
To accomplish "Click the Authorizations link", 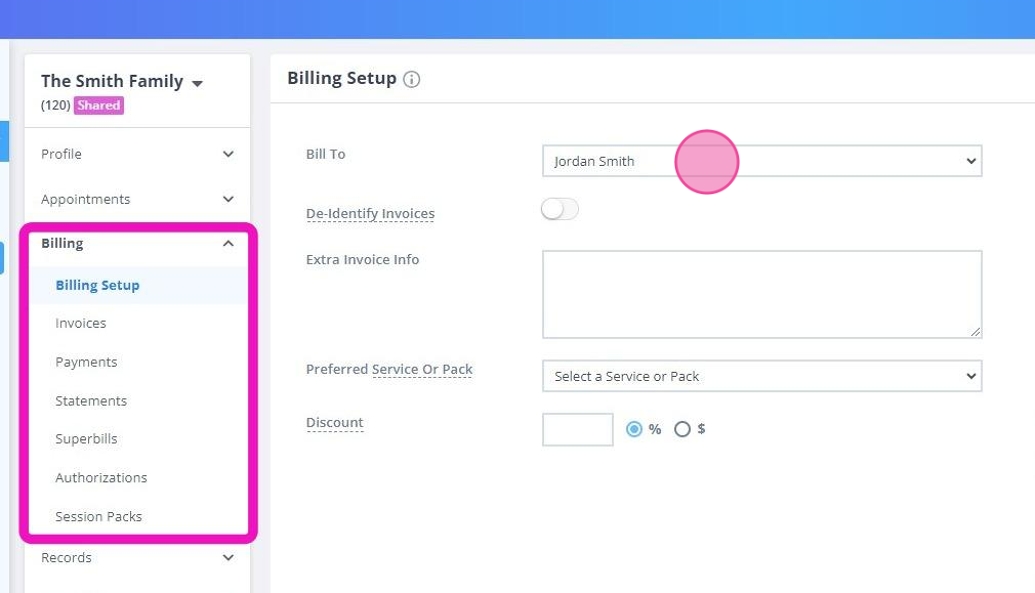I will pos(101,478).
